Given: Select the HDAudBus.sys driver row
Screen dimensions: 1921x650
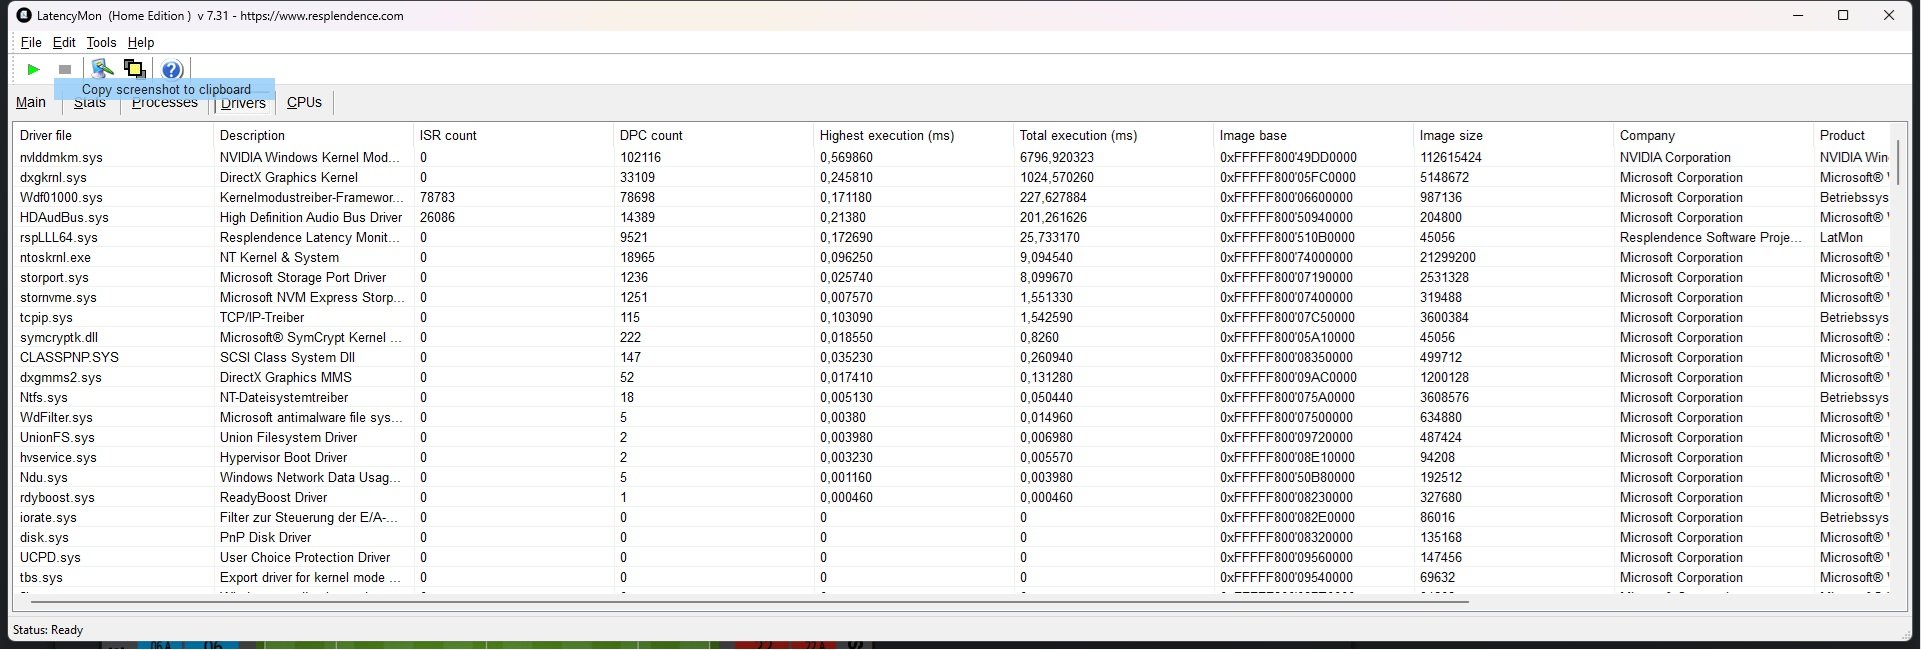Looking at the screenshot, I should pyautogui.click(x=952, y=217).
